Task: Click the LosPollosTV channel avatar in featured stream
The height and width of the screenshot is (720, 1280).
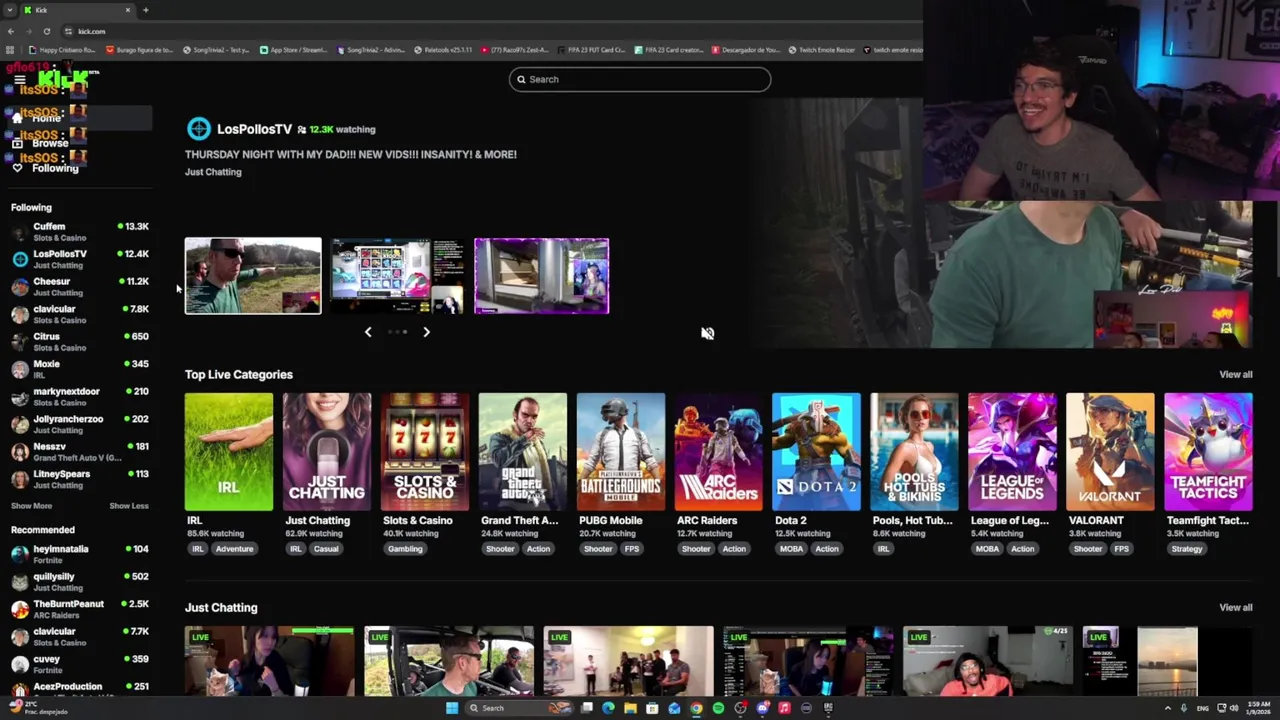Action: click(198, 129)
